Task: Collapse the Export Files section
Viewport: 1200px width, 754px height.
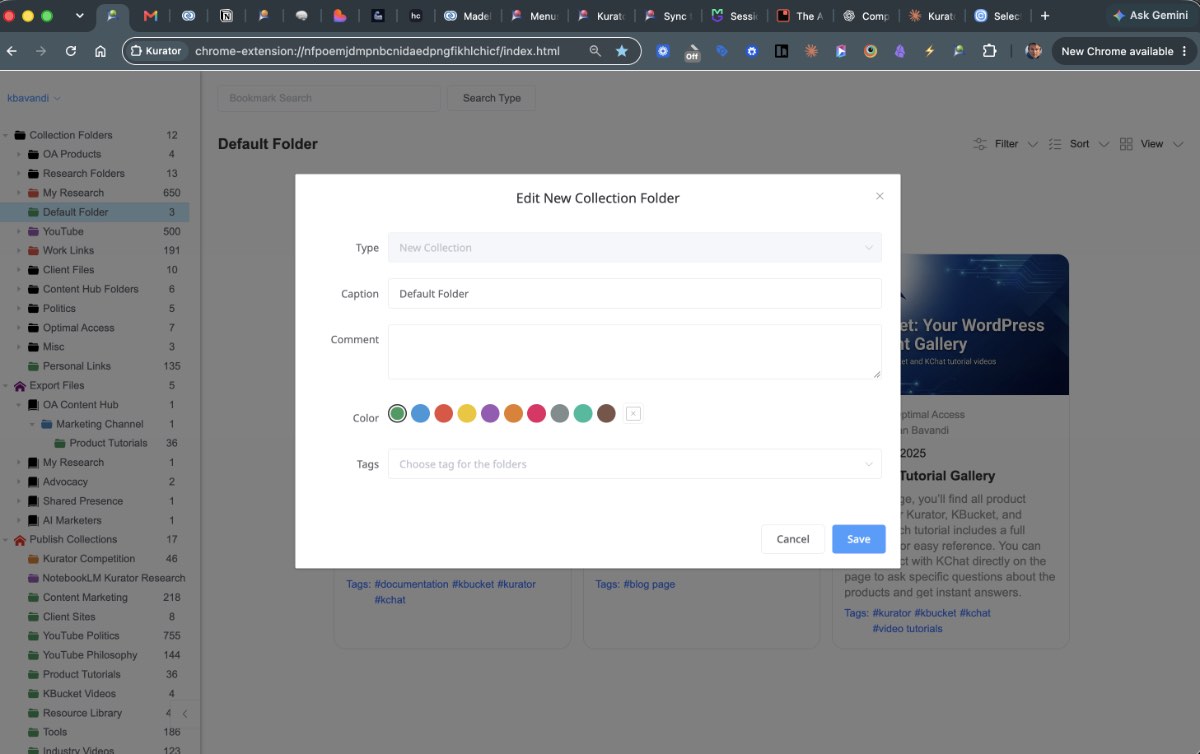Action: pos(6,385)
